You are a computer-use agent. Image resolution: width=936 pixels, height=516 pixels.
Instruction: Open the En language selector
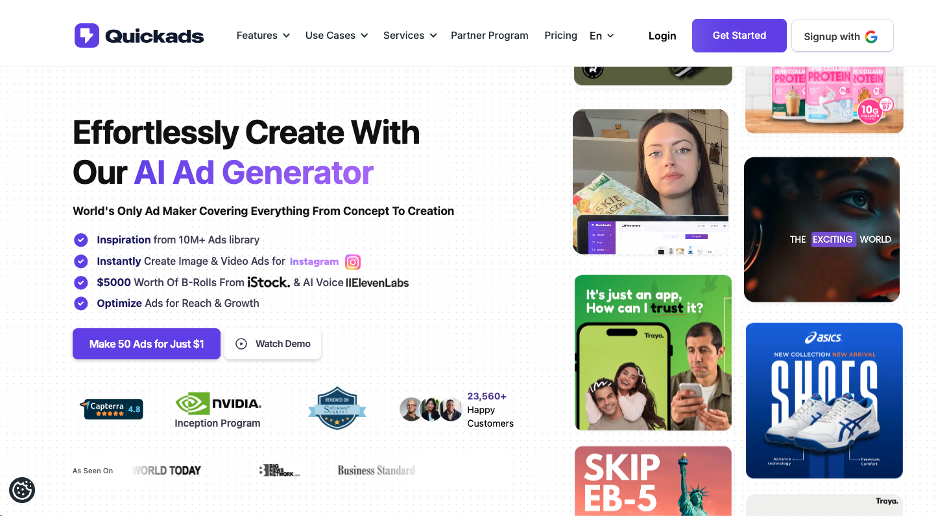click(x=602, y=36)
